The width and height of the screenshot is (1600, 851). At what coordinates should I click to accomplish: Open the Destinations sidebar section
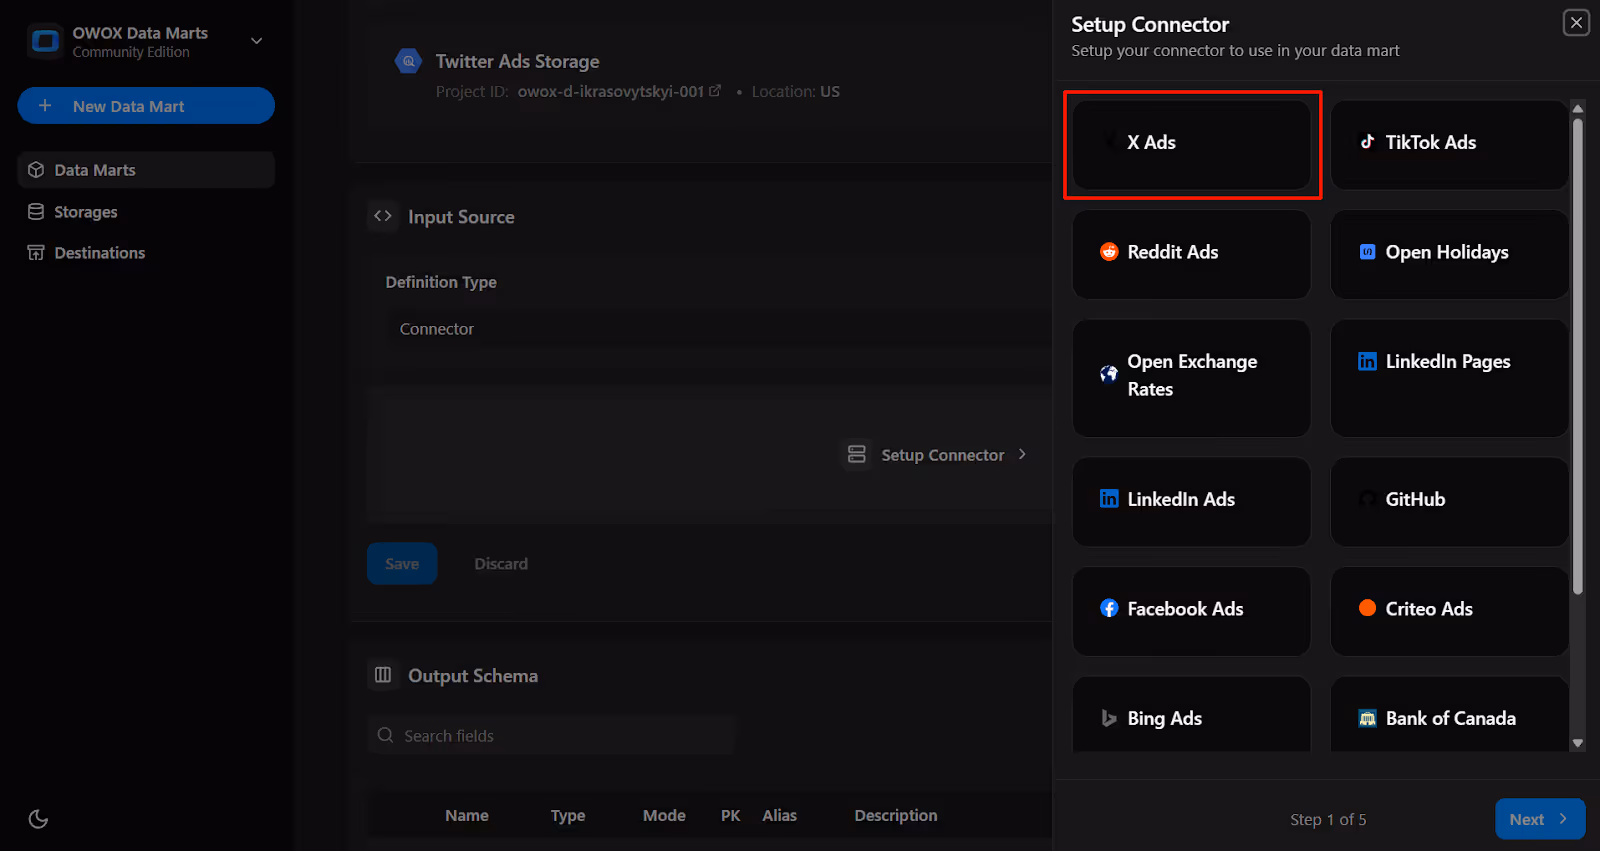(146, 253)
